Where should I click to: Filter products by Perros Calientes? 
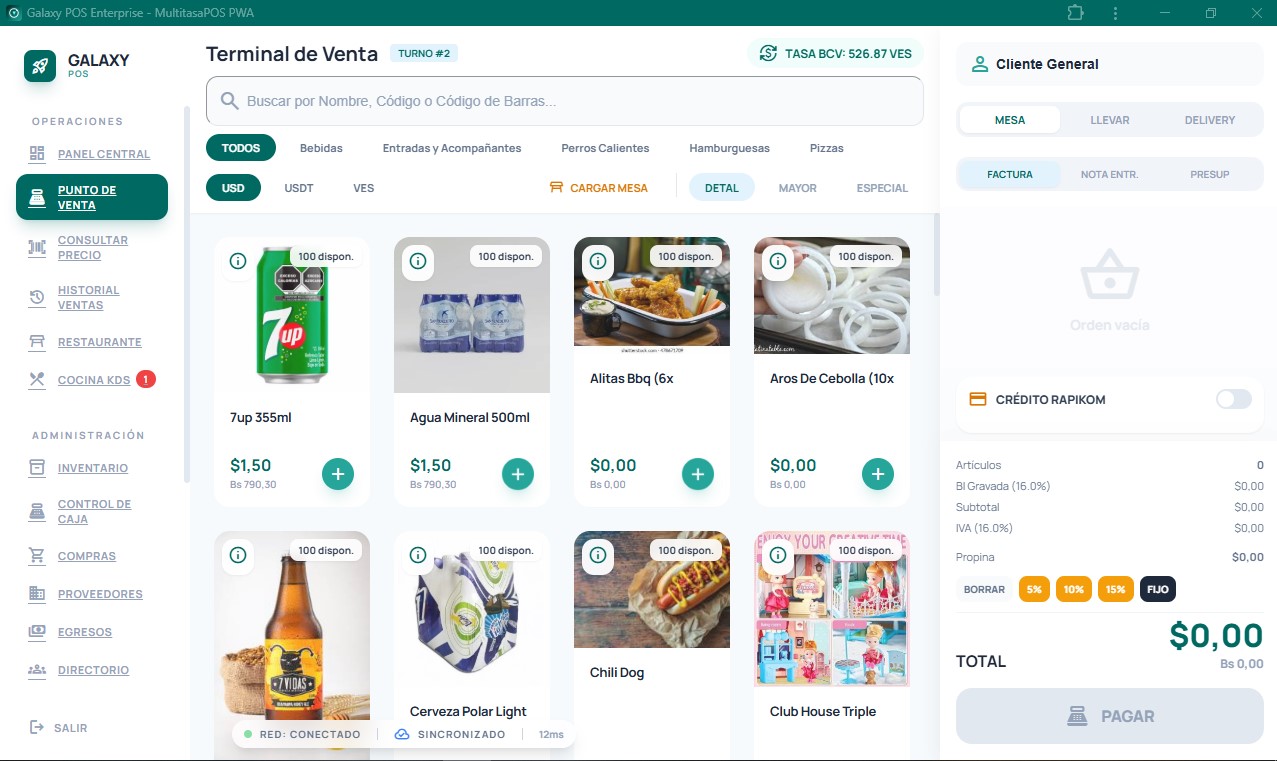pyautogui.click(x=605, y=148)
